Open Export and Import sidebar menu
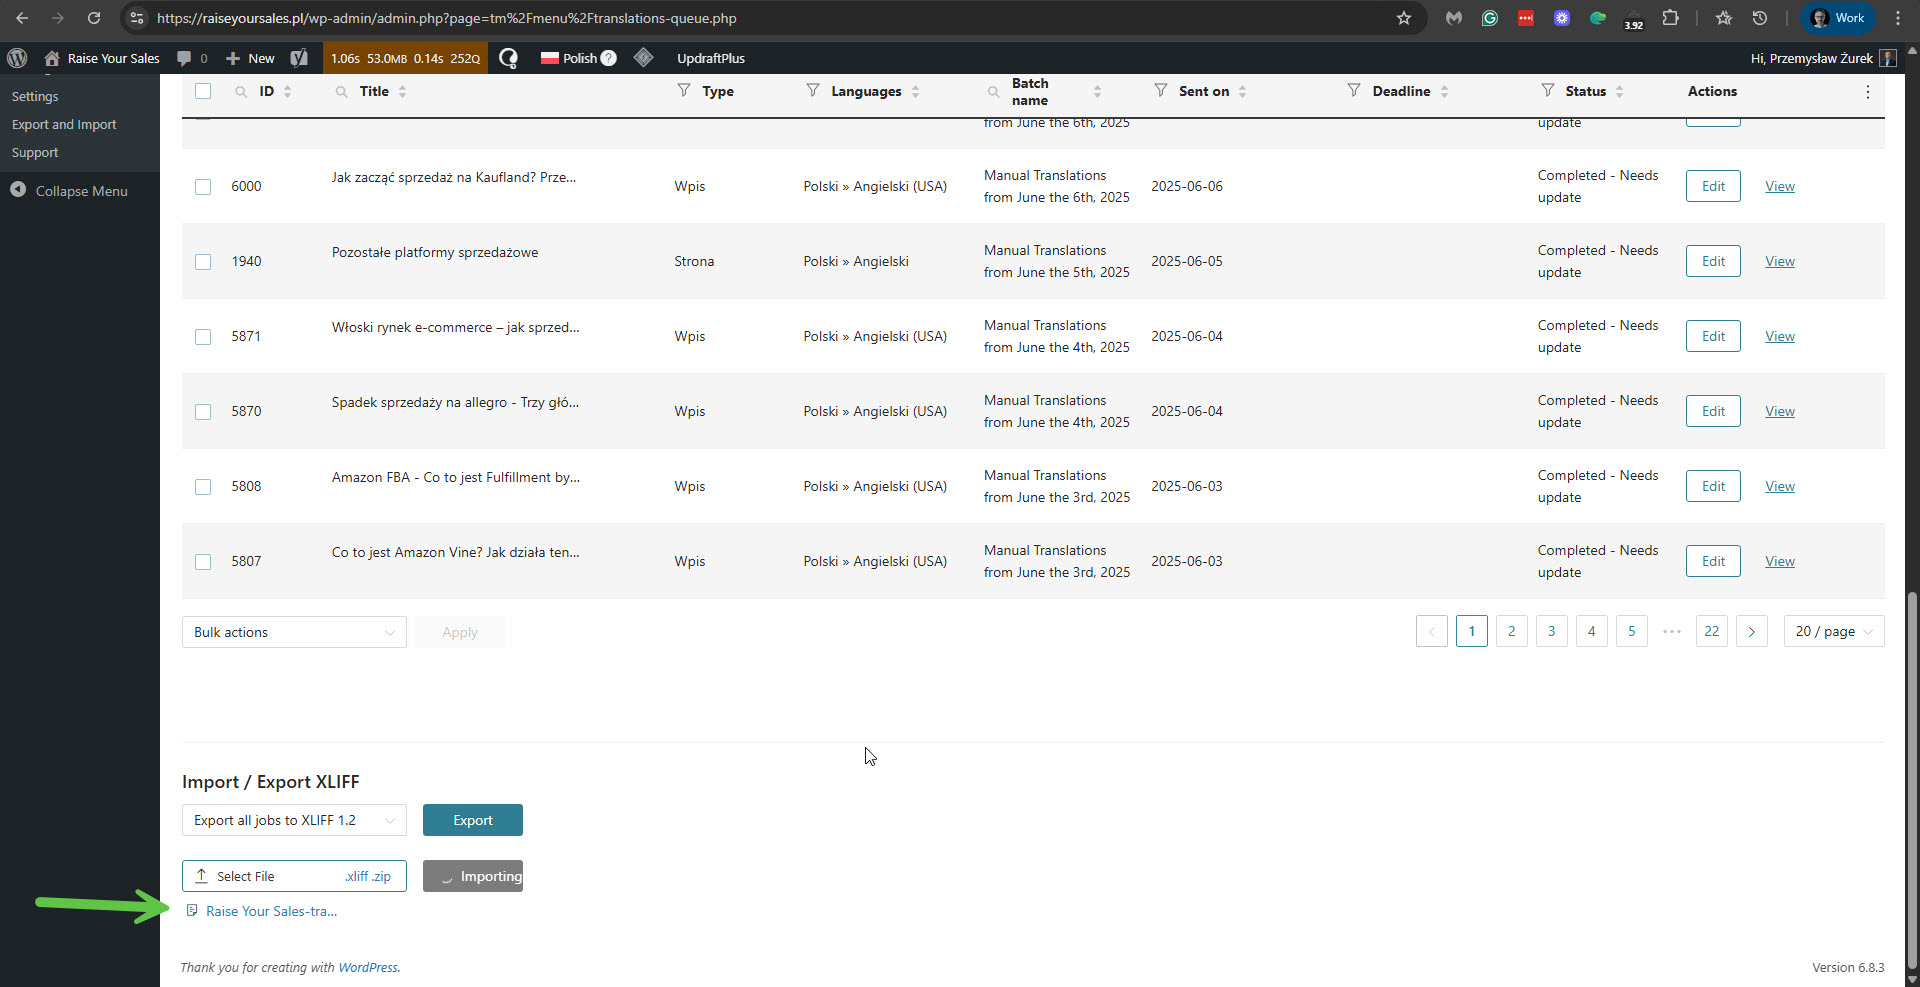The image size is (1920, 987). click(64, 124)
